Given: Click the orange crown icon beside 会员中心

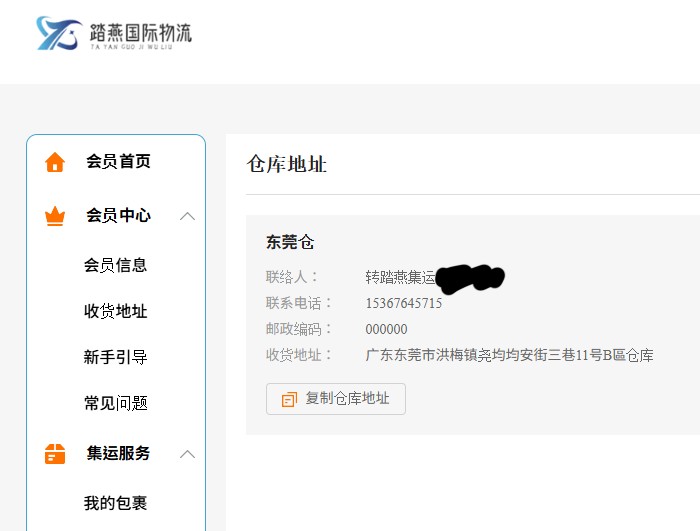Looking at the screenshot, I should tap(55, 216).
